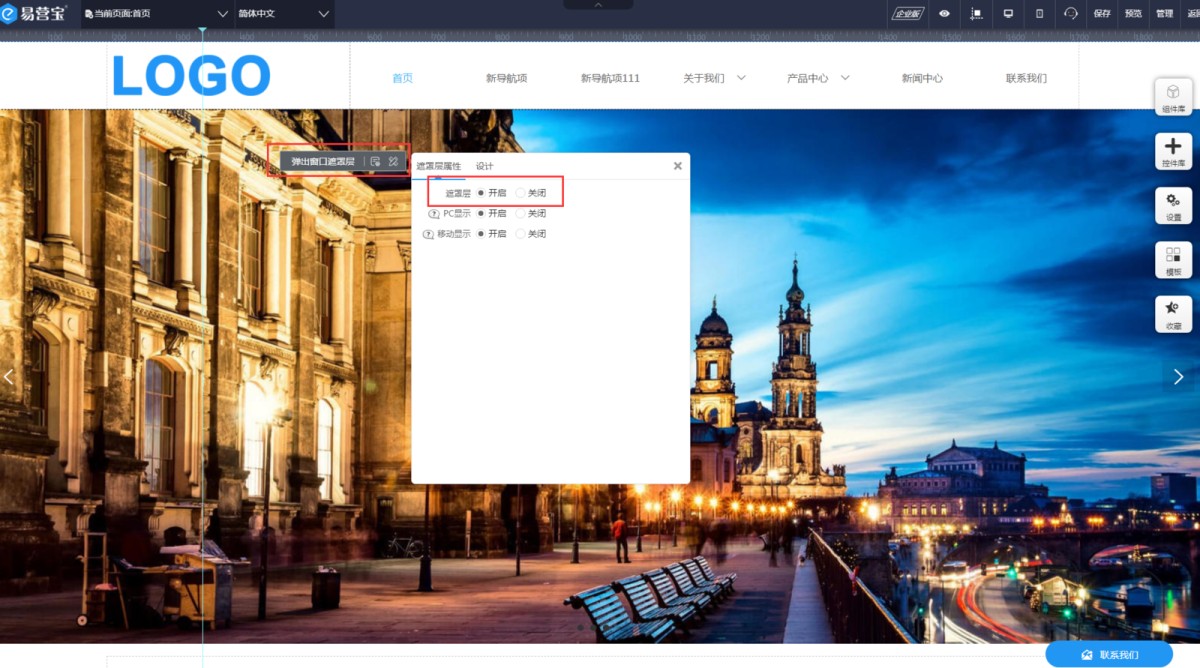Set 遮罩层 to 关闭
This screenshot has height=668, width=1200.
pos(520,193)
